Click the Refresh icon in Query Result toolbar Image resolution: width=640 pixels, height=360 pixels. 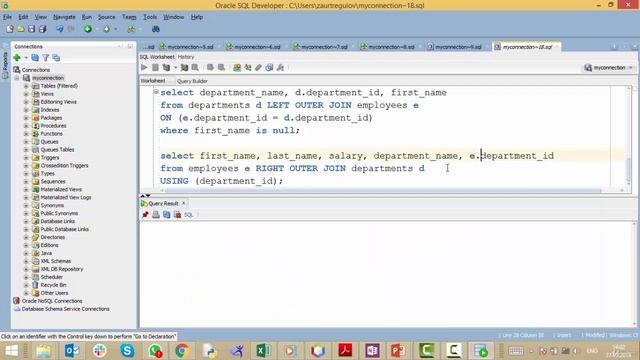167,215
